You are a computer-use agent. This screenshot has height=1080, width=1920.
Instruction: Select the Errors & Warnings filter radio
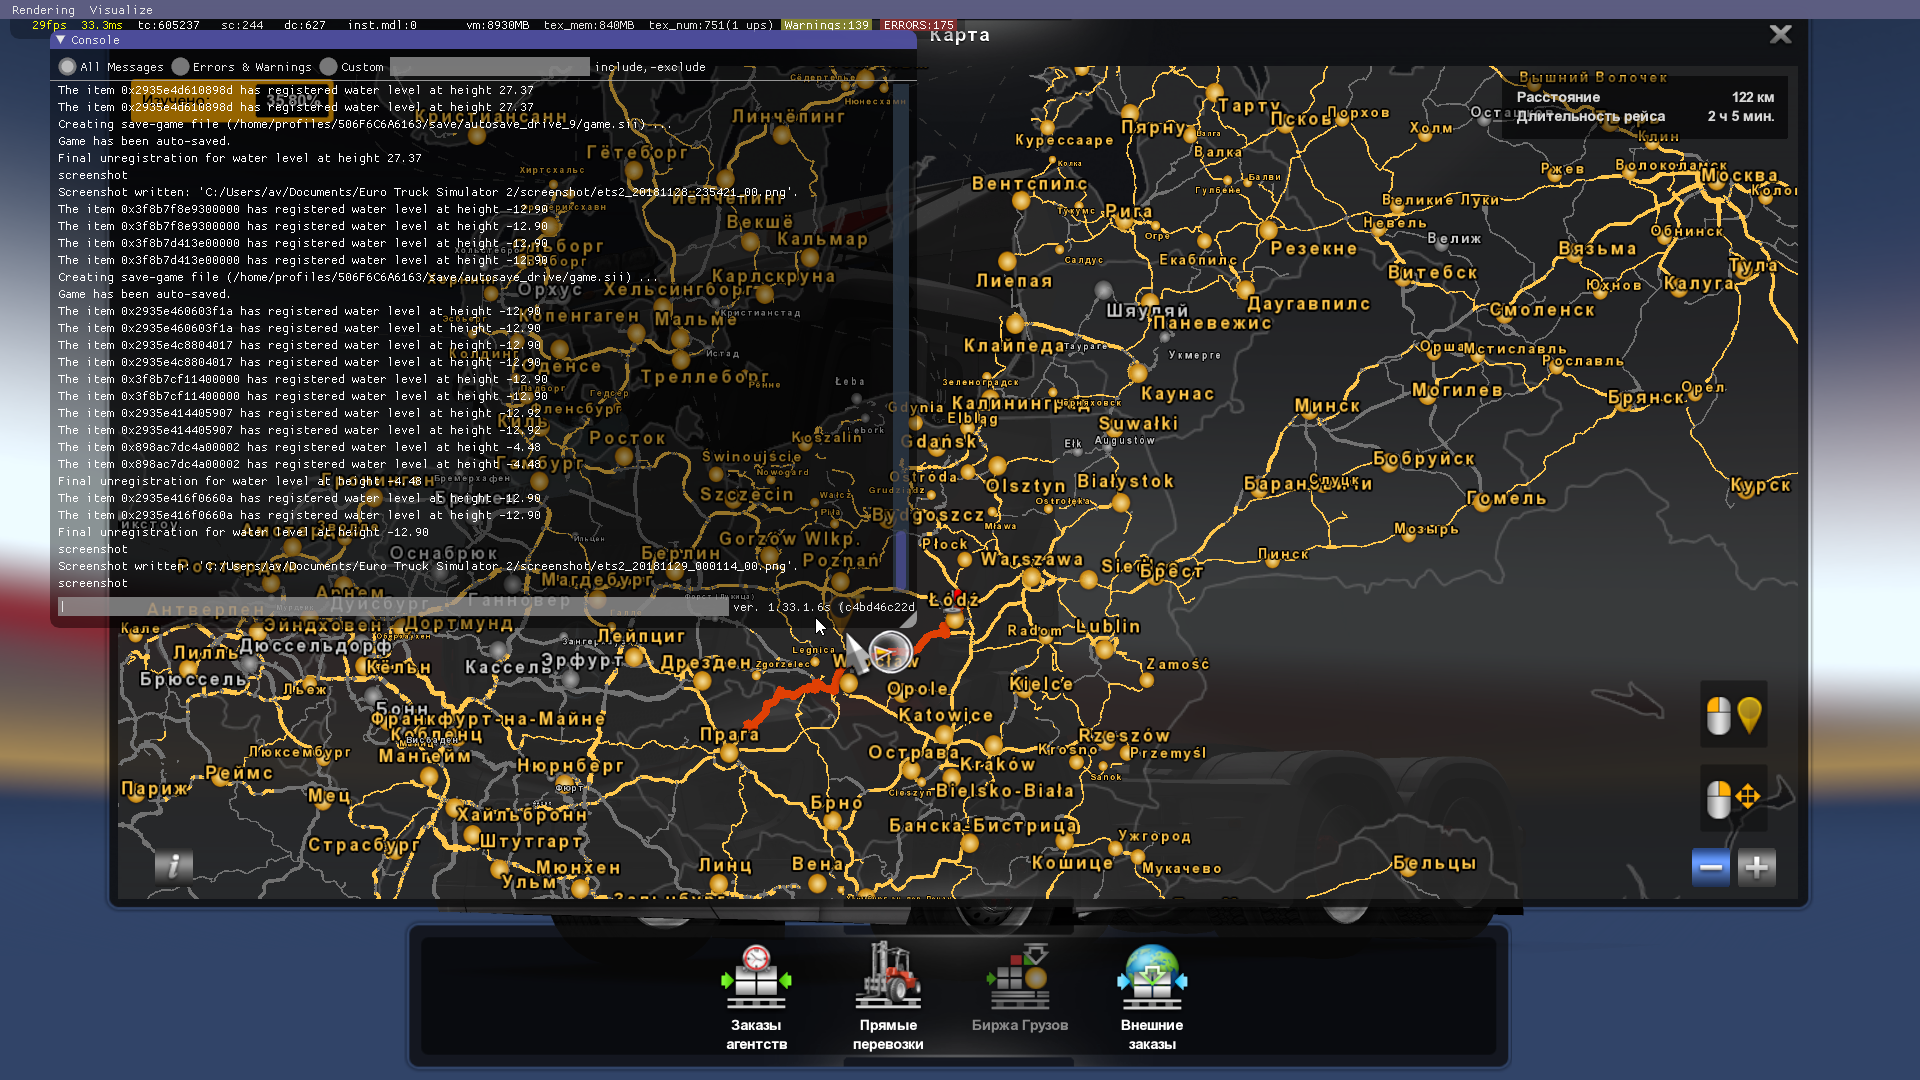pos(180,67)
